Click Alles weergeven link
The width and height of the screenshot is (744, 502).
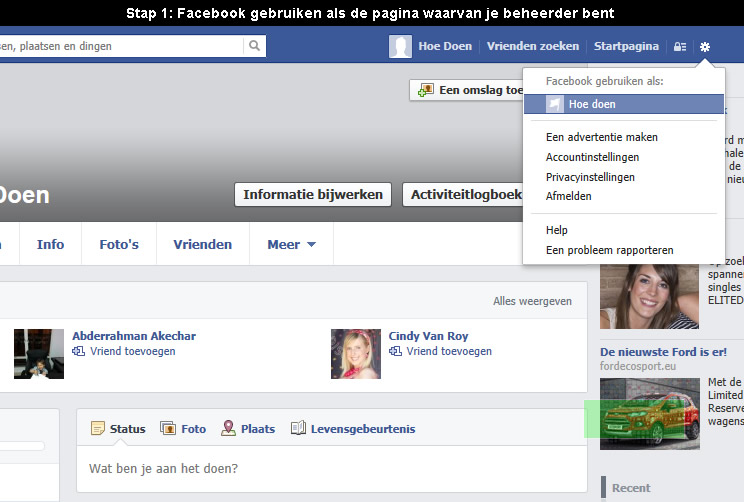[532, 301]
